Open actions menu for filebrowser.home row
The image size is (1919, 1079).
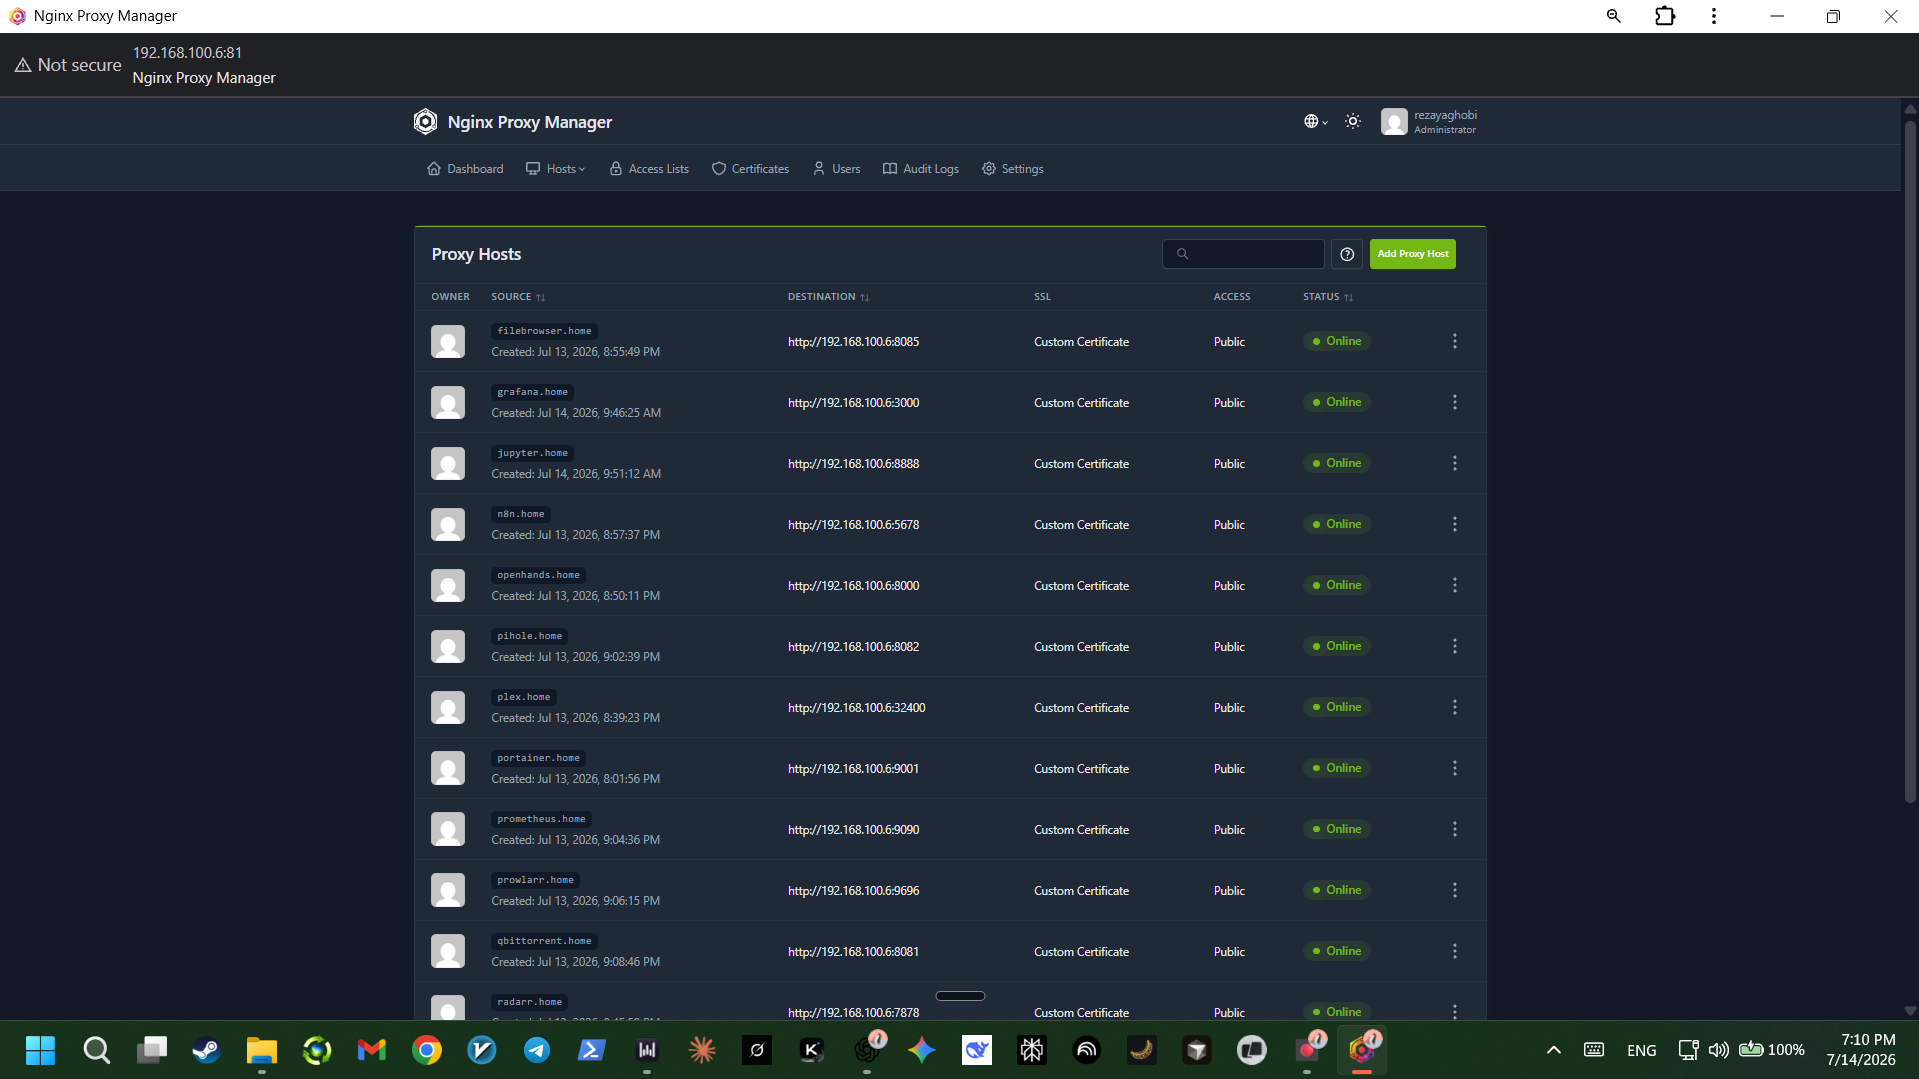[x=1455, y=341]
